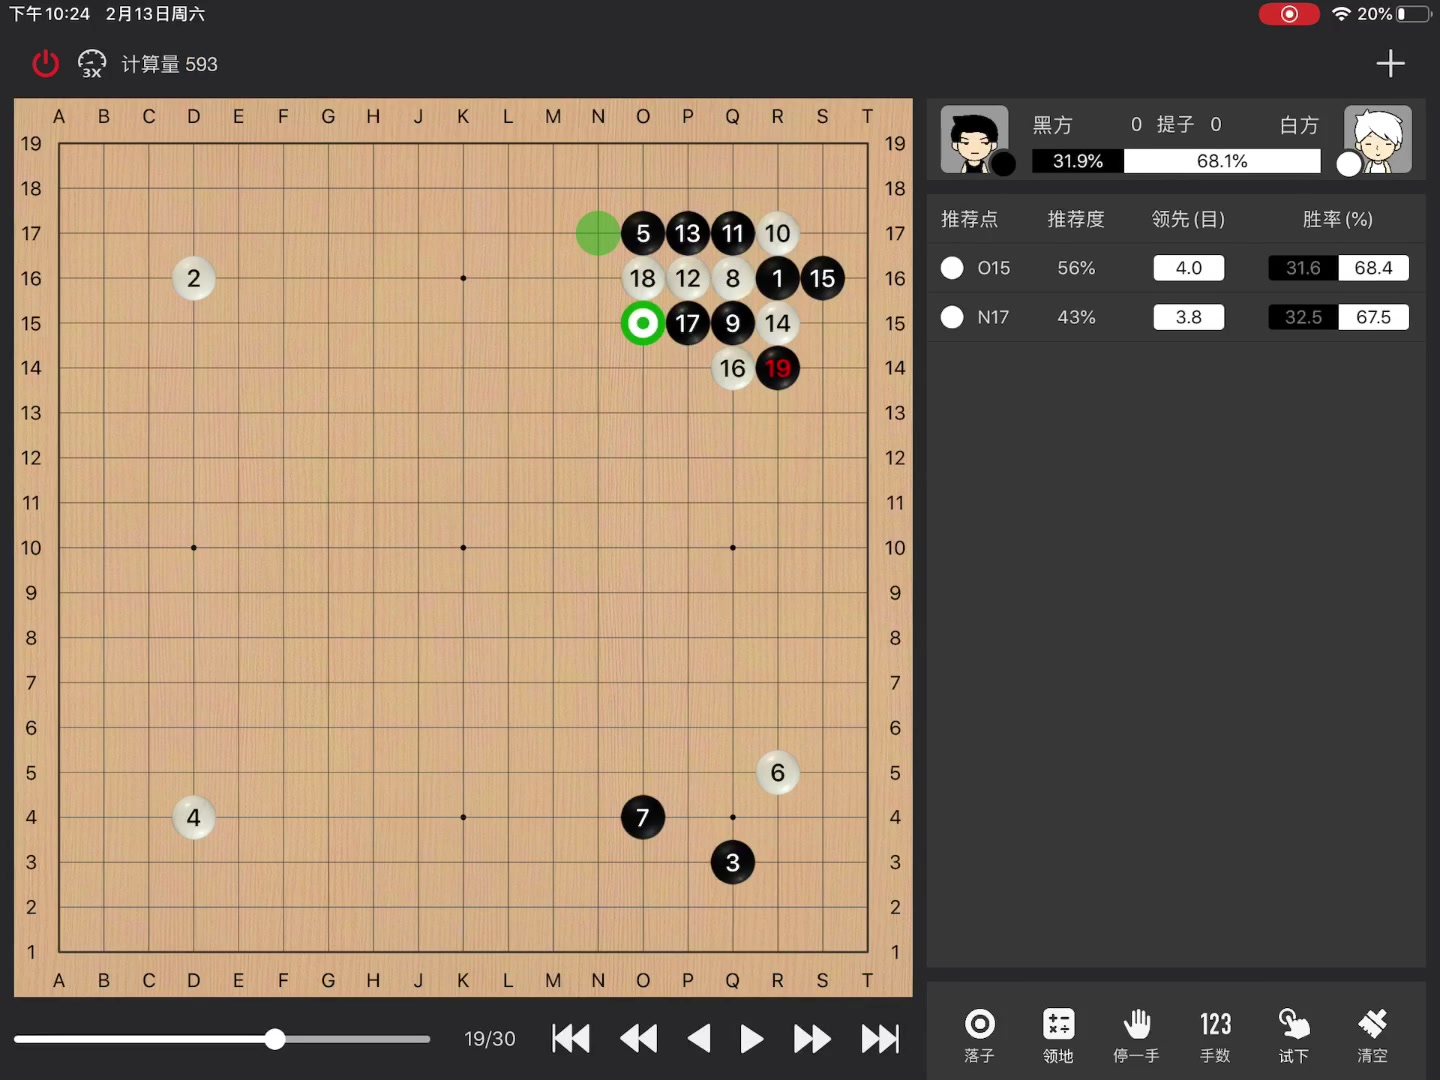1440x1080 pixels.
Task: Tap the black player avatar
Action: coord(975,139)
